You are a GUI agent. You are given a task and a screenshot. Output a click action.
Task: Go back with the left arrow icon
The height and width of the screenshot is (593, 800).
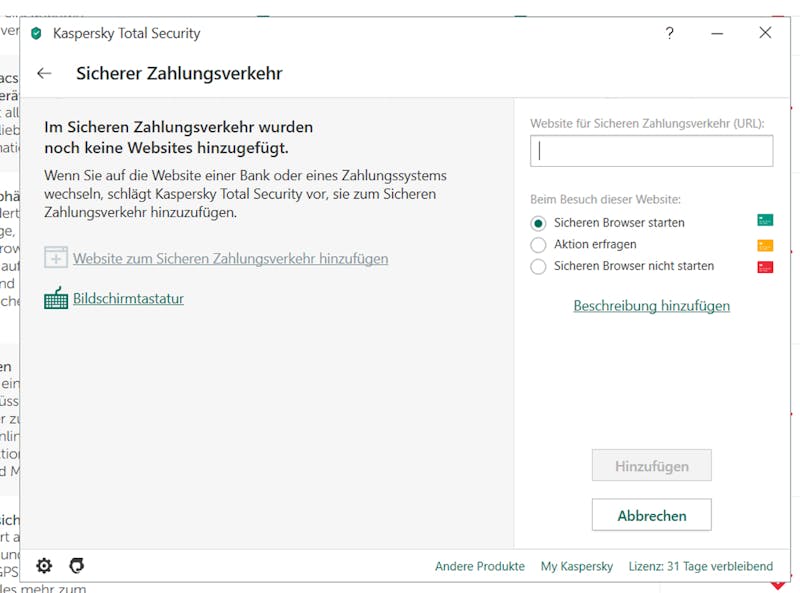[x=44, y=73]
